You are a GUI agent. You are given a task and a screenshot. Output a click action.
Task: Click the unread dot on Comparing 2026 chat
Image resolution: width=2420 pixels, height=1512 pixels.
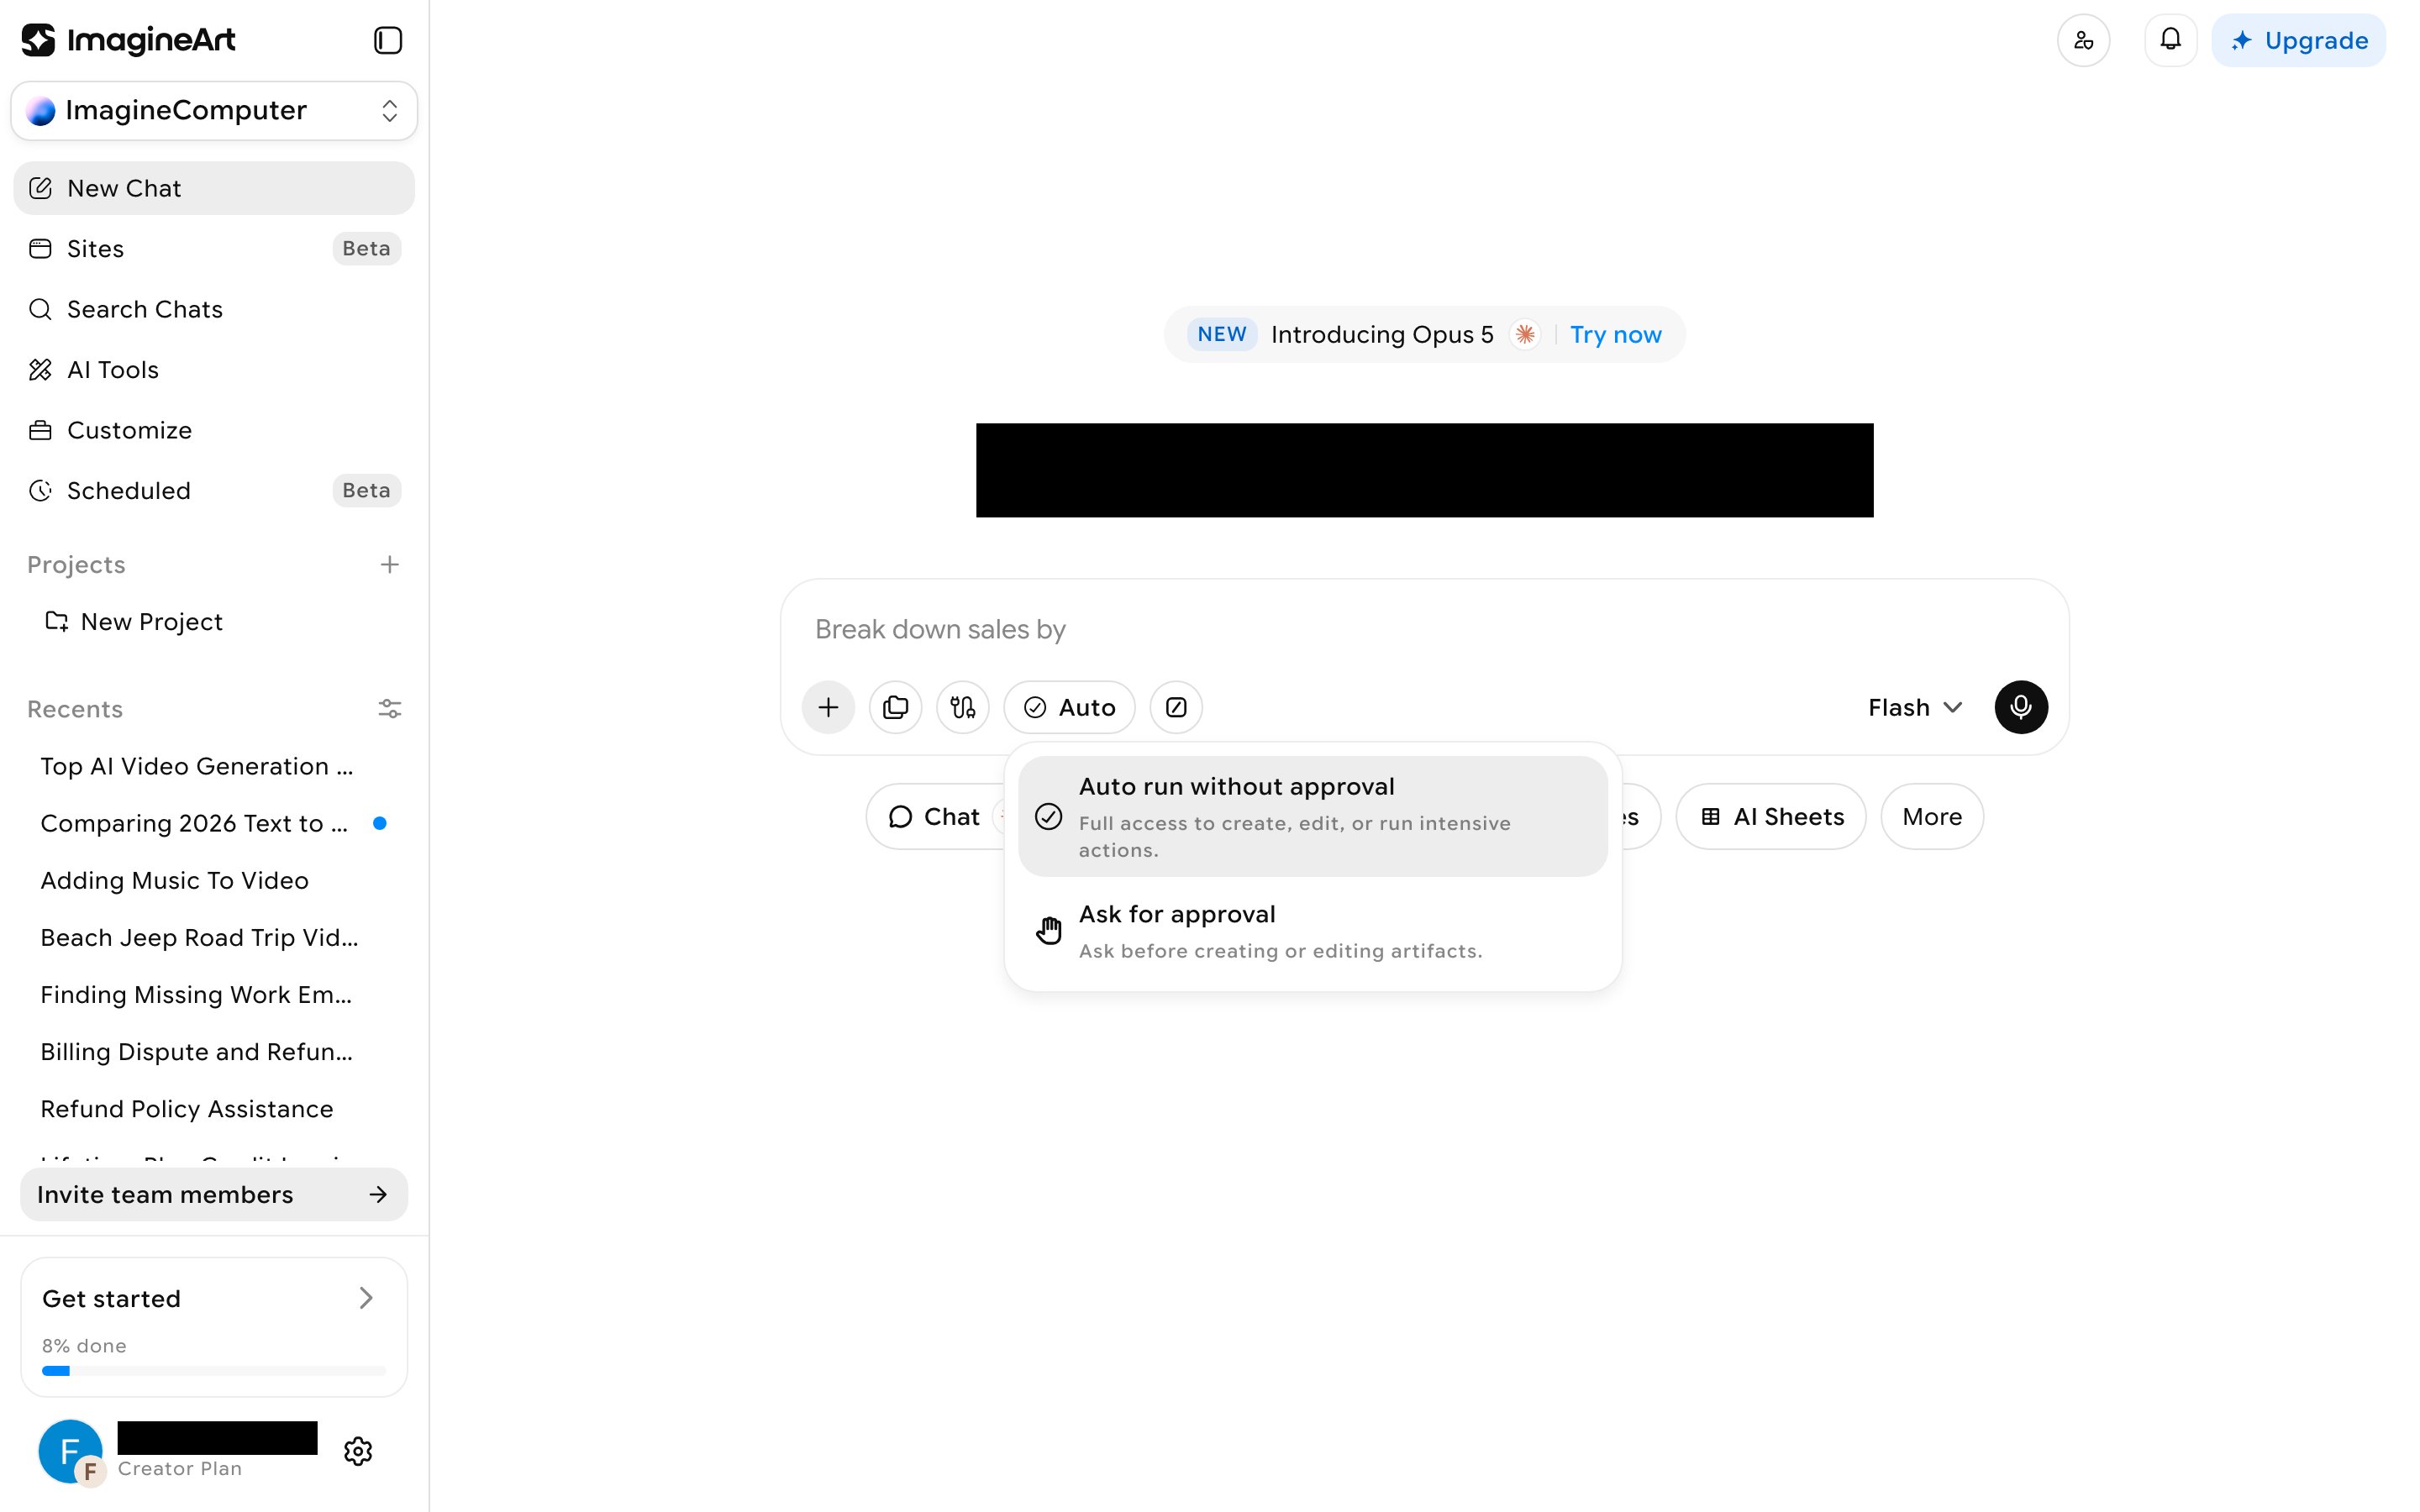point(380,823)
